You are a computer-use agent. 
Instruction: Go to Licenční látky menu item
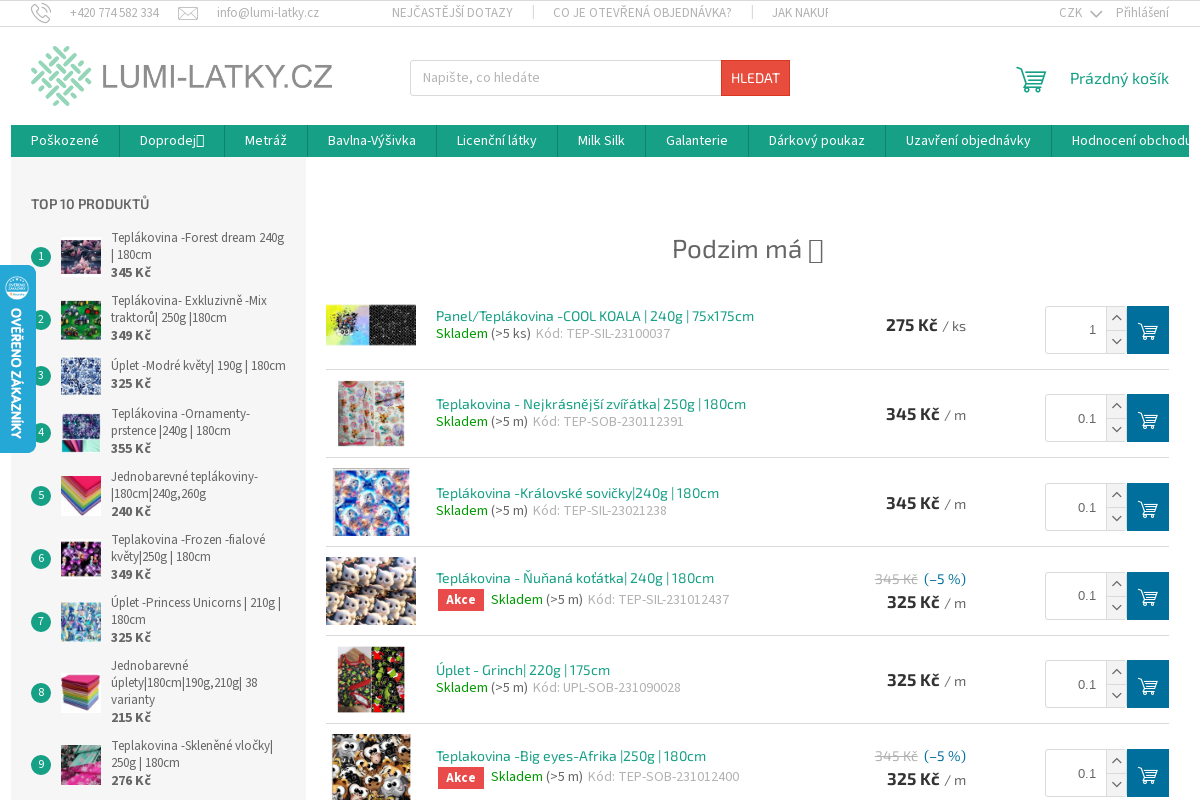point(496,141)
